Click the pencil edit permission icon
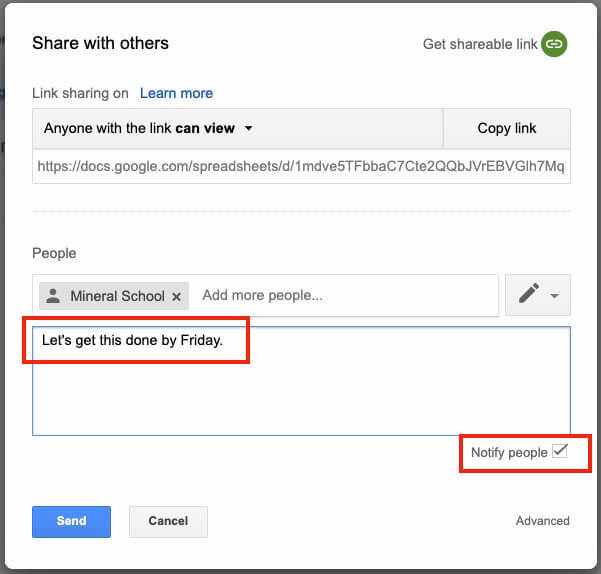The height and width of the screenshot is (574, 601). point(529,295)
